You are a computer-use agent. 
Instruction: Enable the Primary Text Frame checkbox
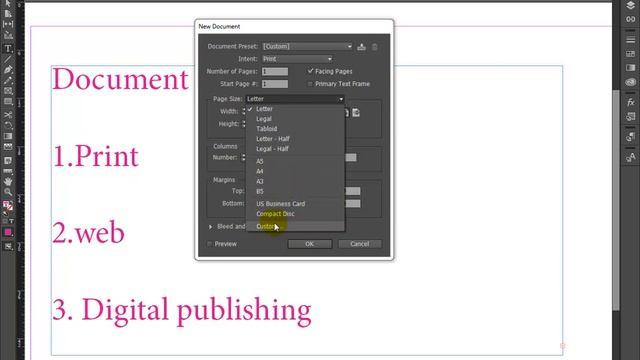(x=310, y=84)
